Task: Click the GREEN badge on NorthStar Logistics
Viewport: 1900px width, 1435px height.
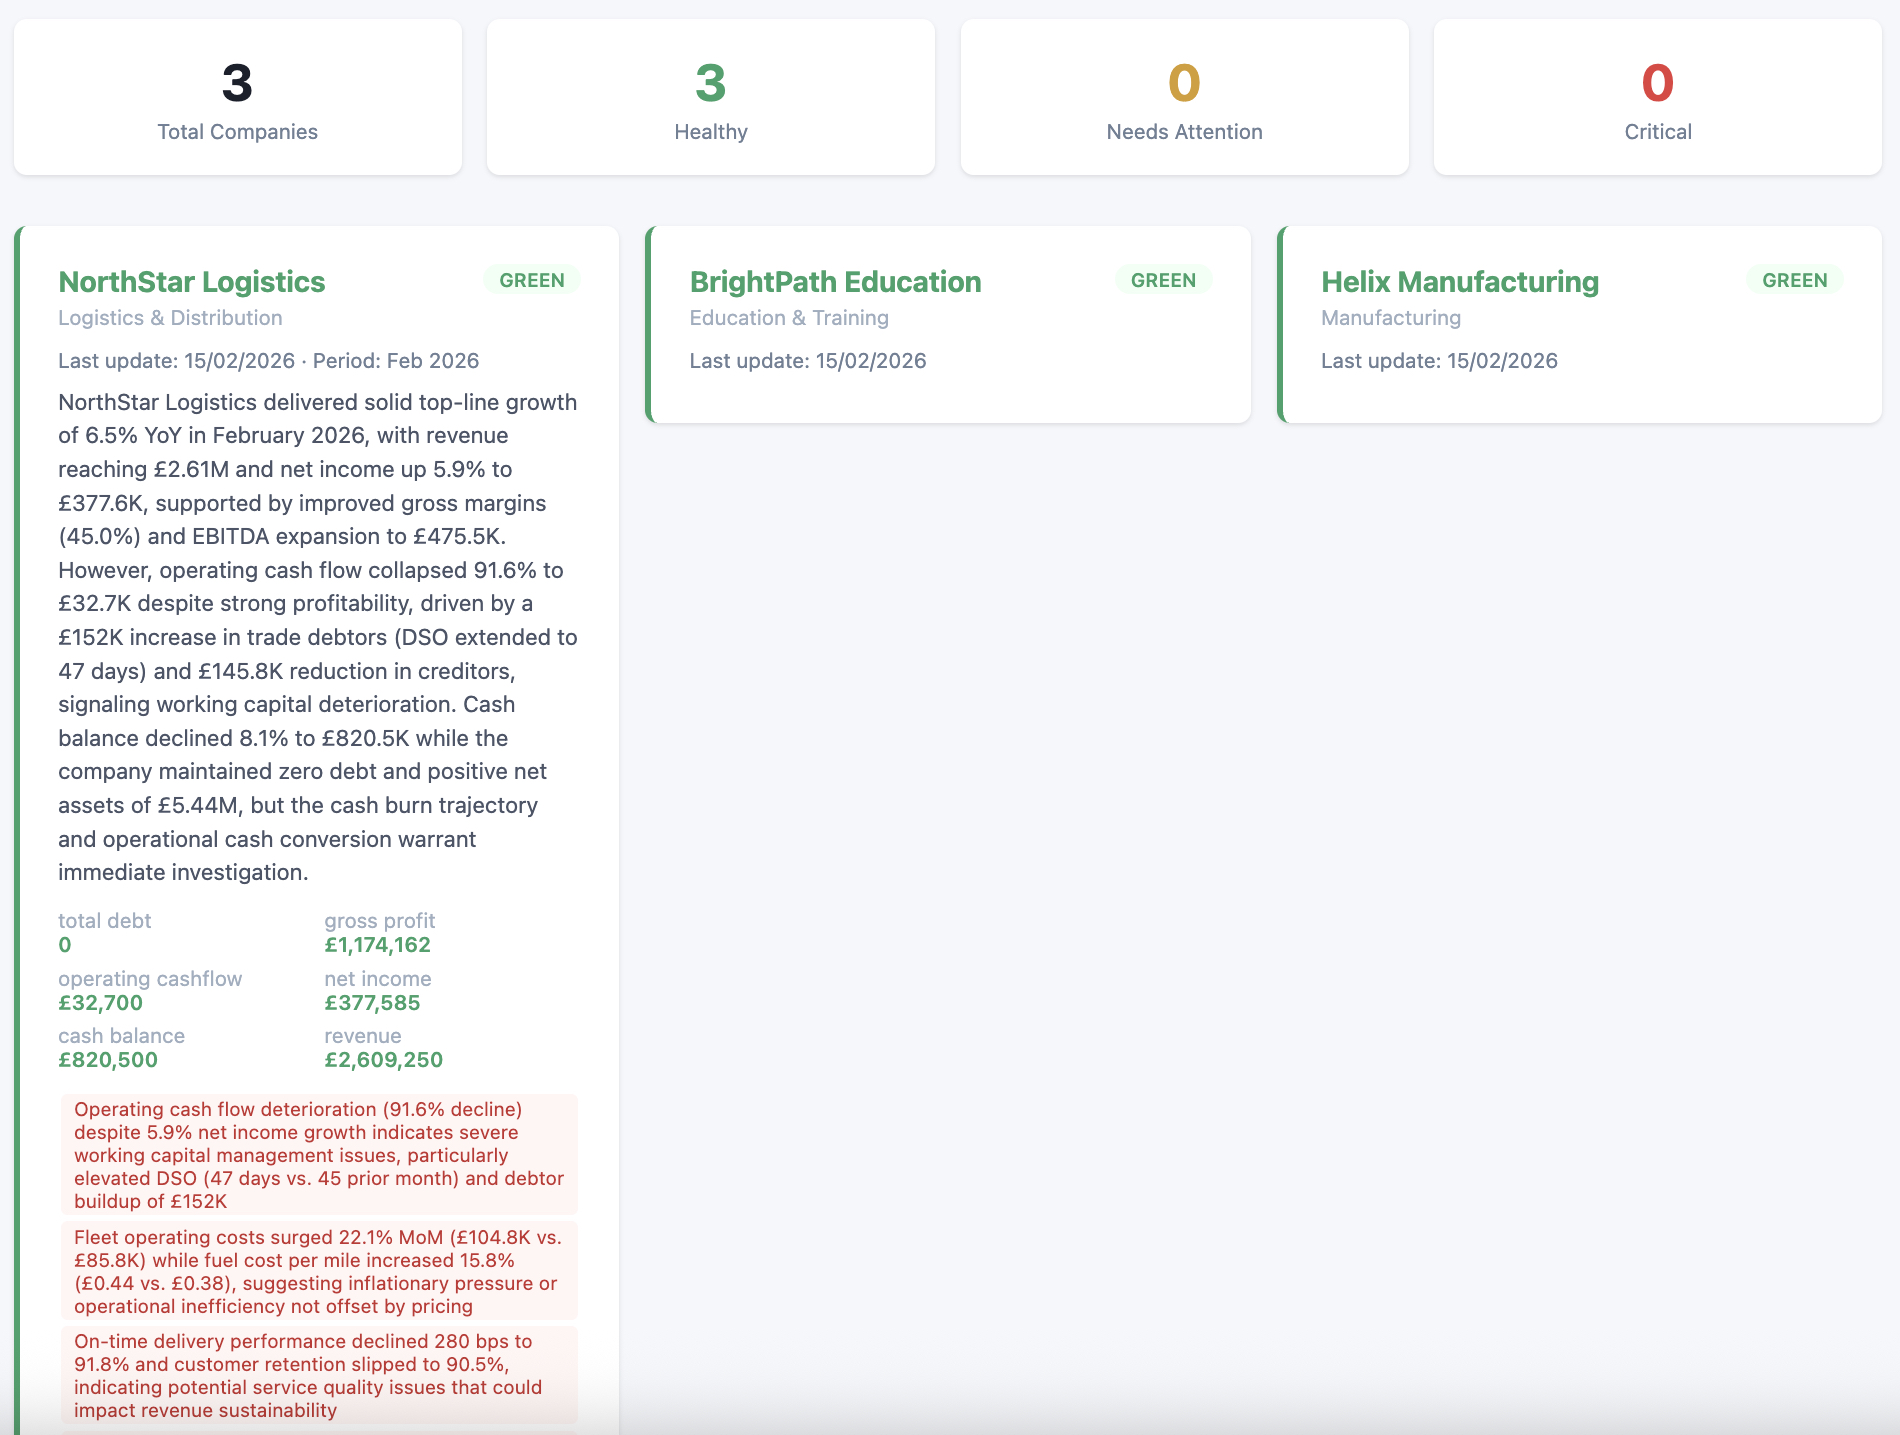Action: tap(532, 280)
